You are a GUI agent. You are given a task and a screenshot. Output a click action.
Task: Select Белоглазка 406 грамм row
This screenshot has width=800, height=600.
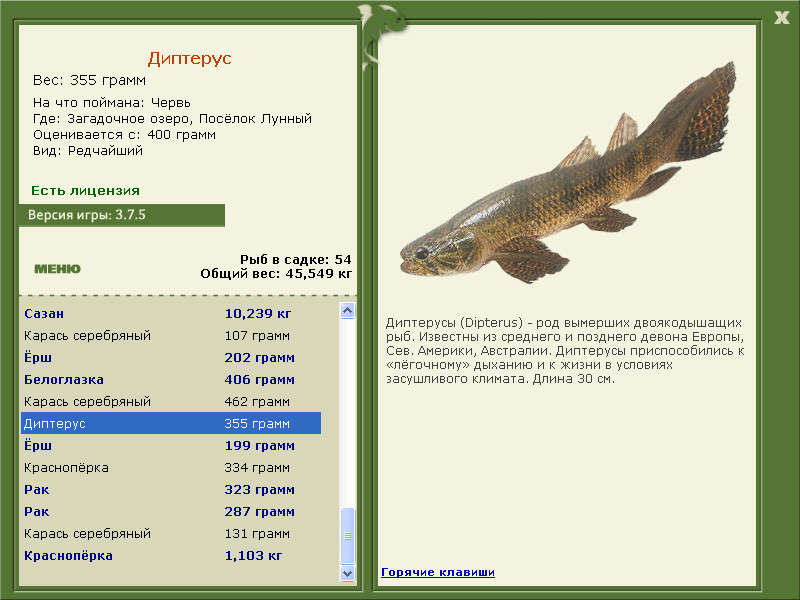(x=171, y=380)
